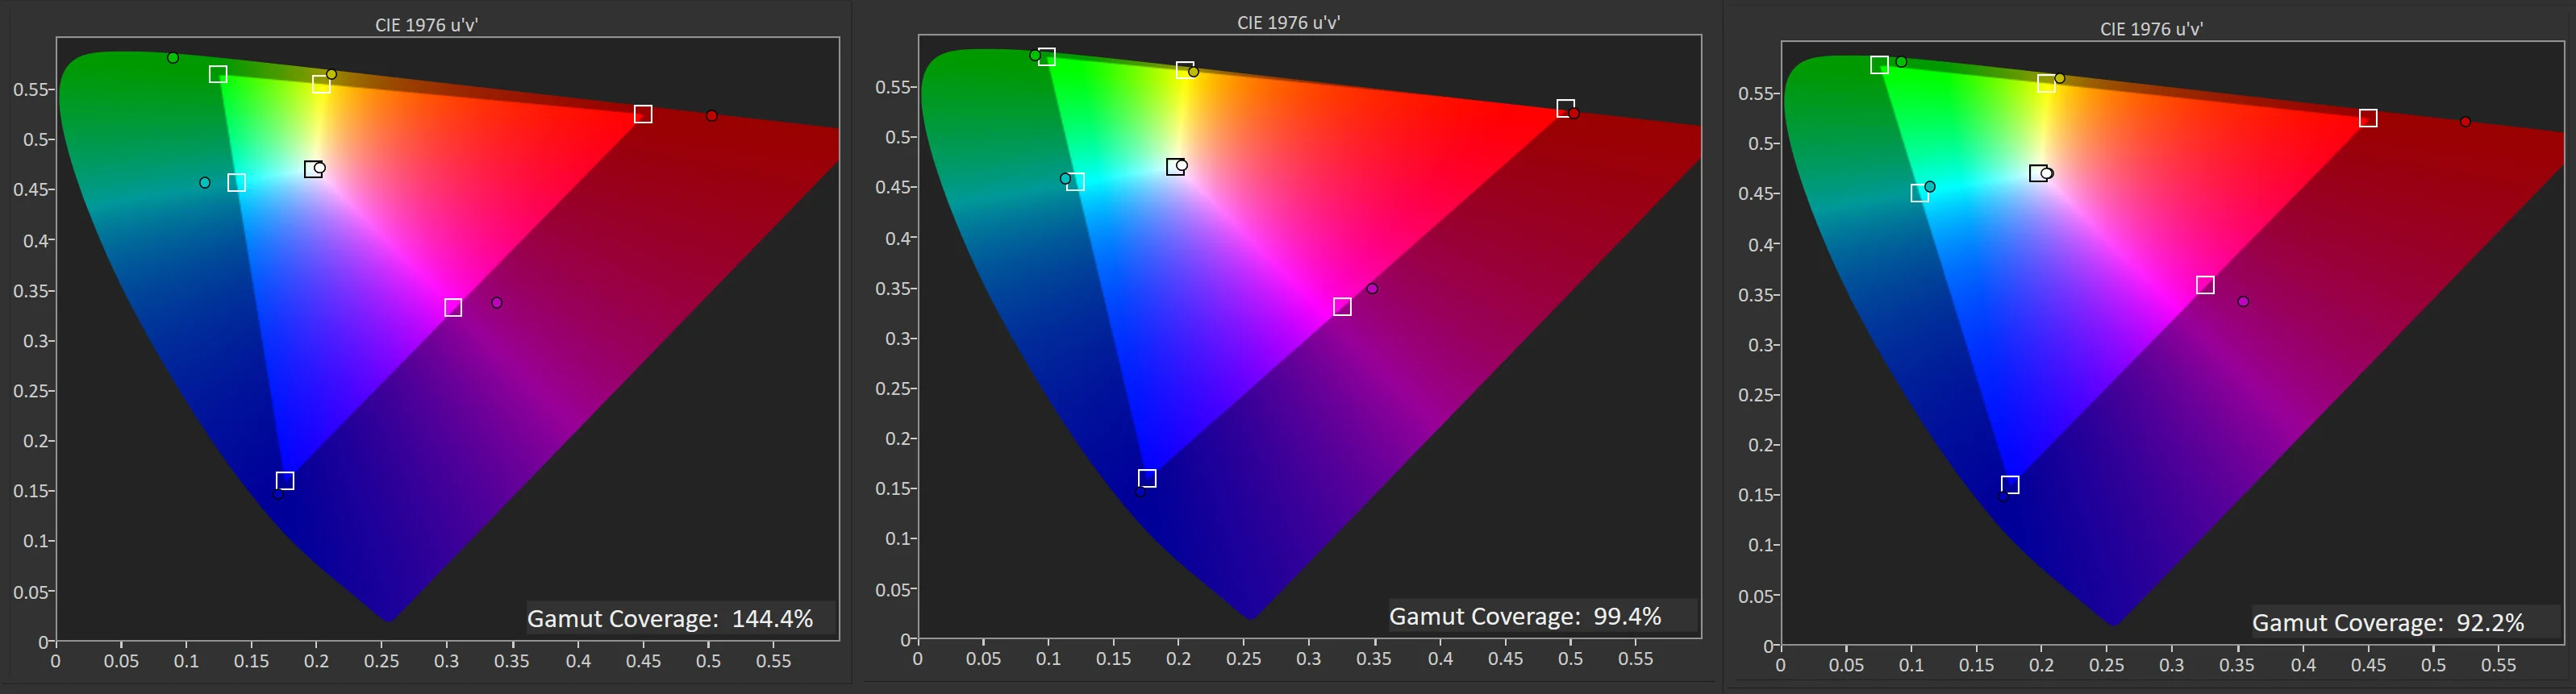Image resolution: width=2576 pixels, height=694 pixels.
Task: Pick the yellow target square in the 99.4% chart
Action: (1185, 70)
